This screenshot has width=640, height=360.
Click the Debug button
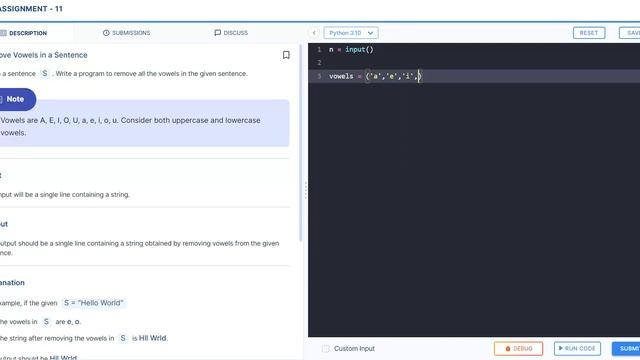(x=518, y=349)
